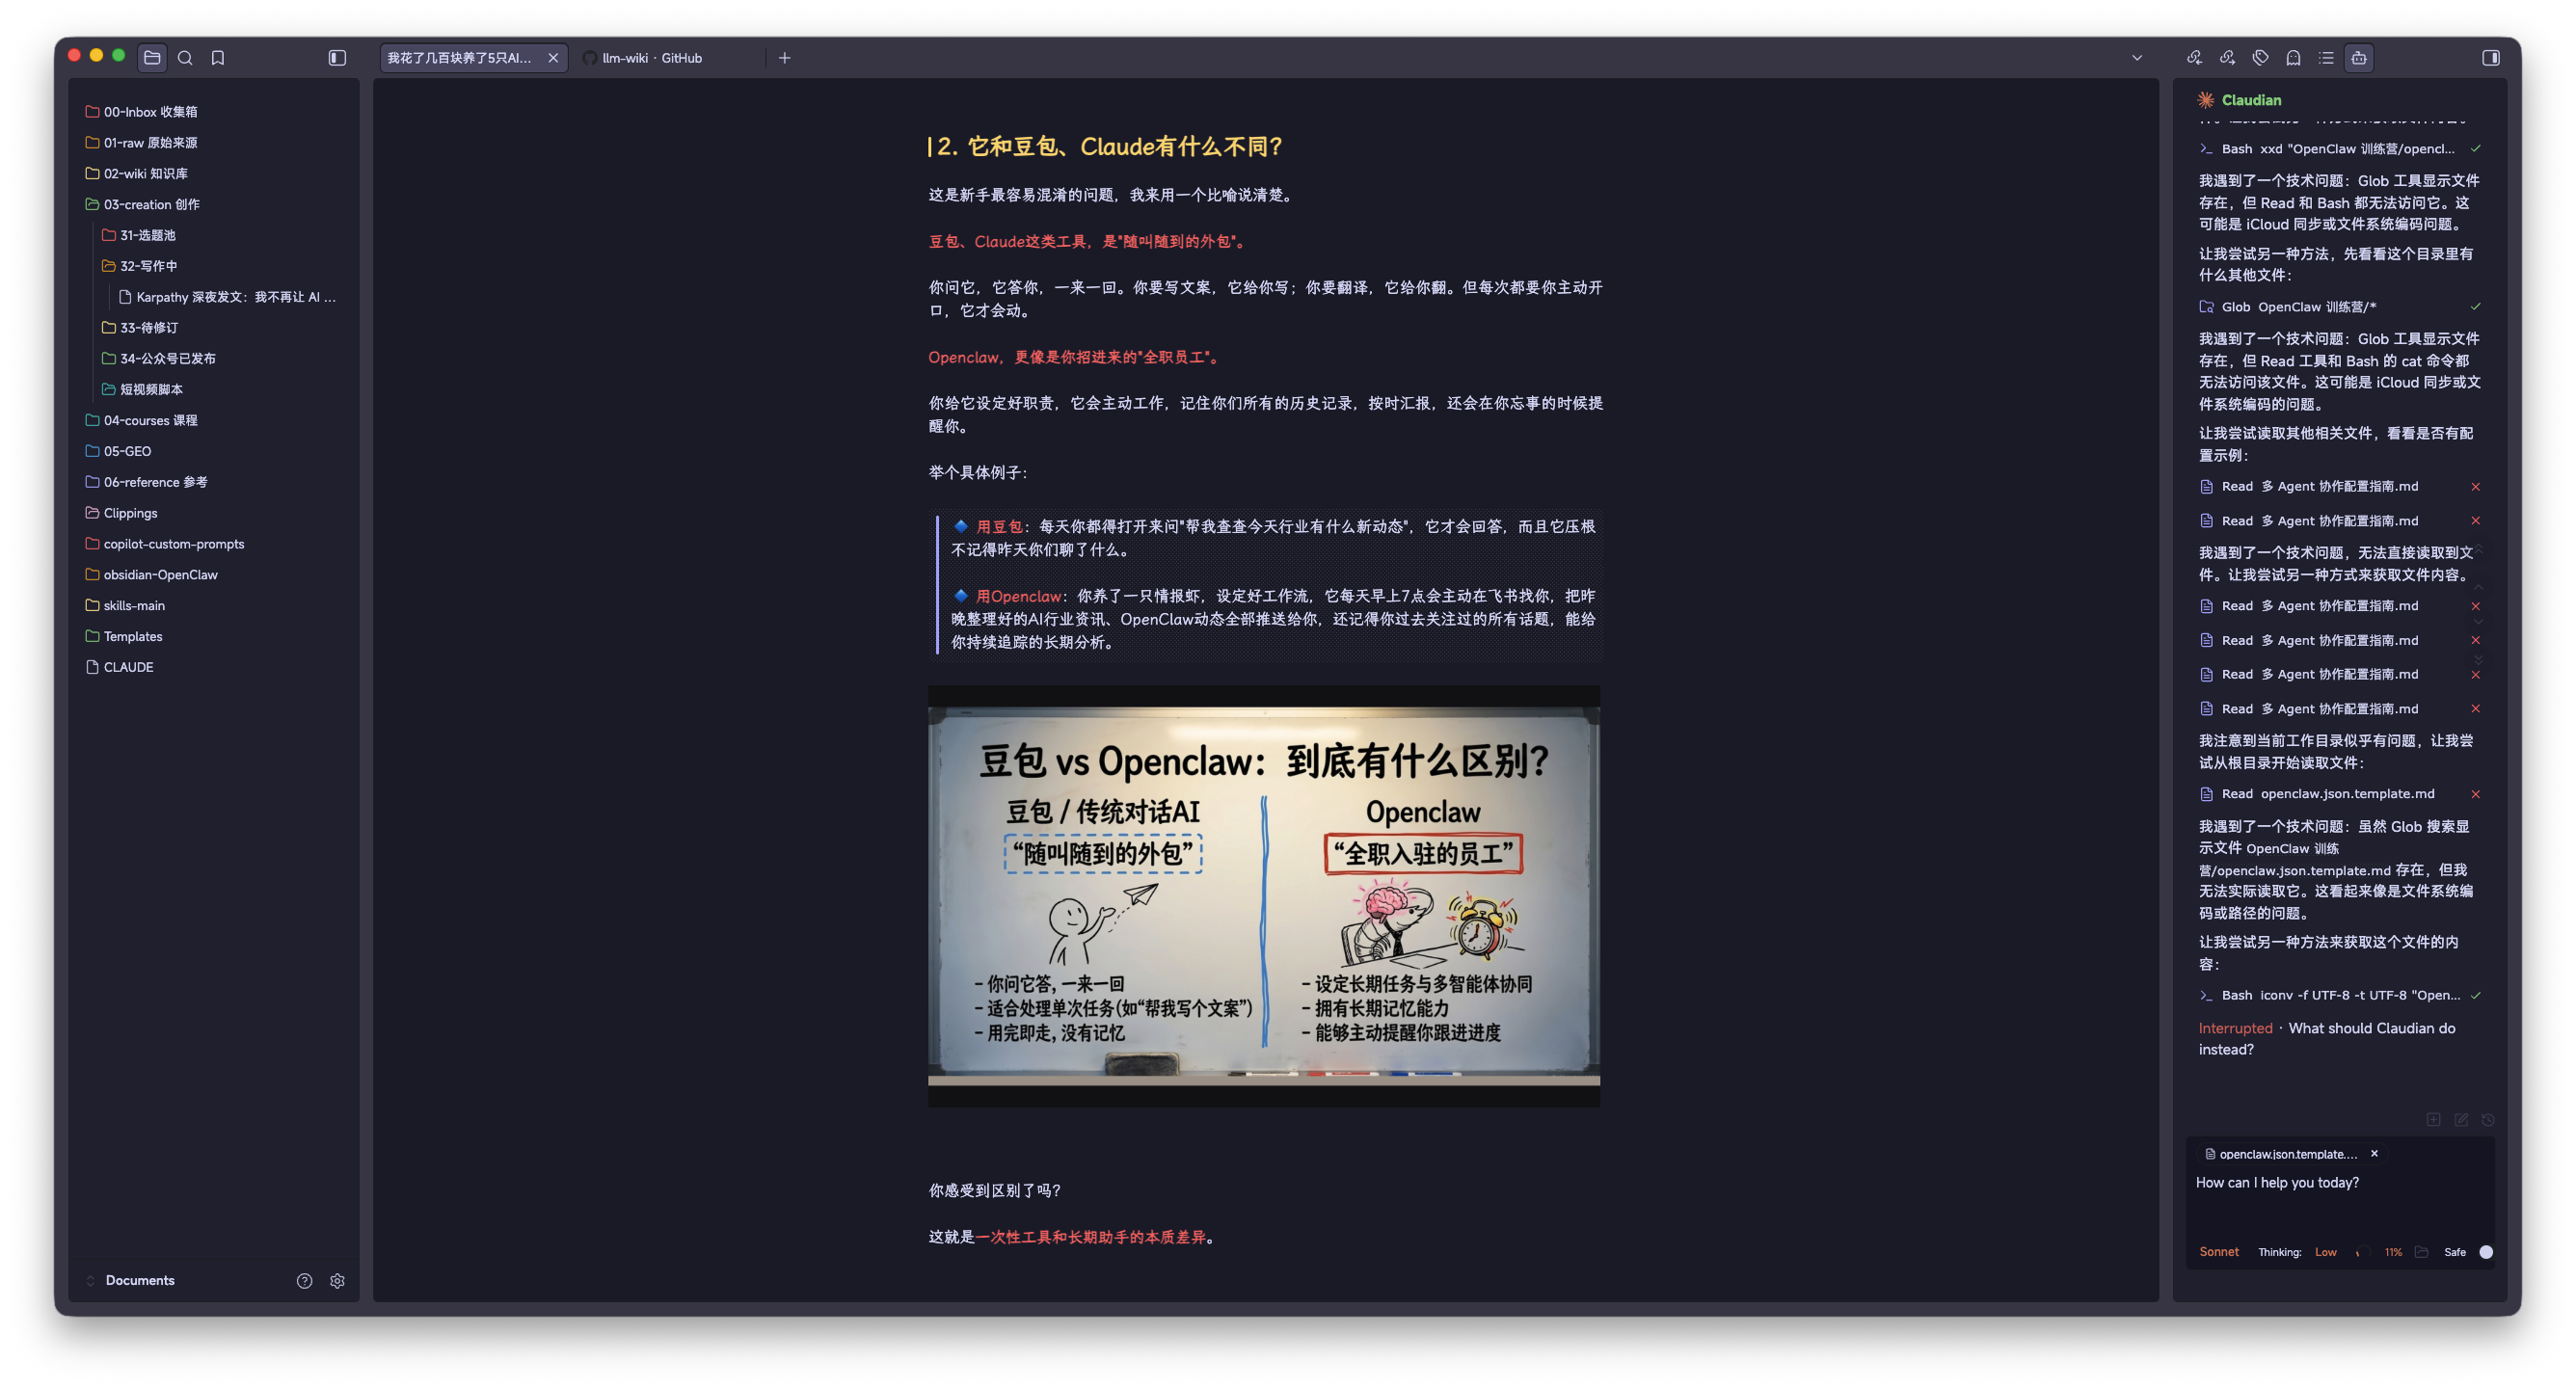Expand the Bash xxd OpenClaw tool call
The height and width of the screenshot is (1388, 2576).
(2339, 149)
